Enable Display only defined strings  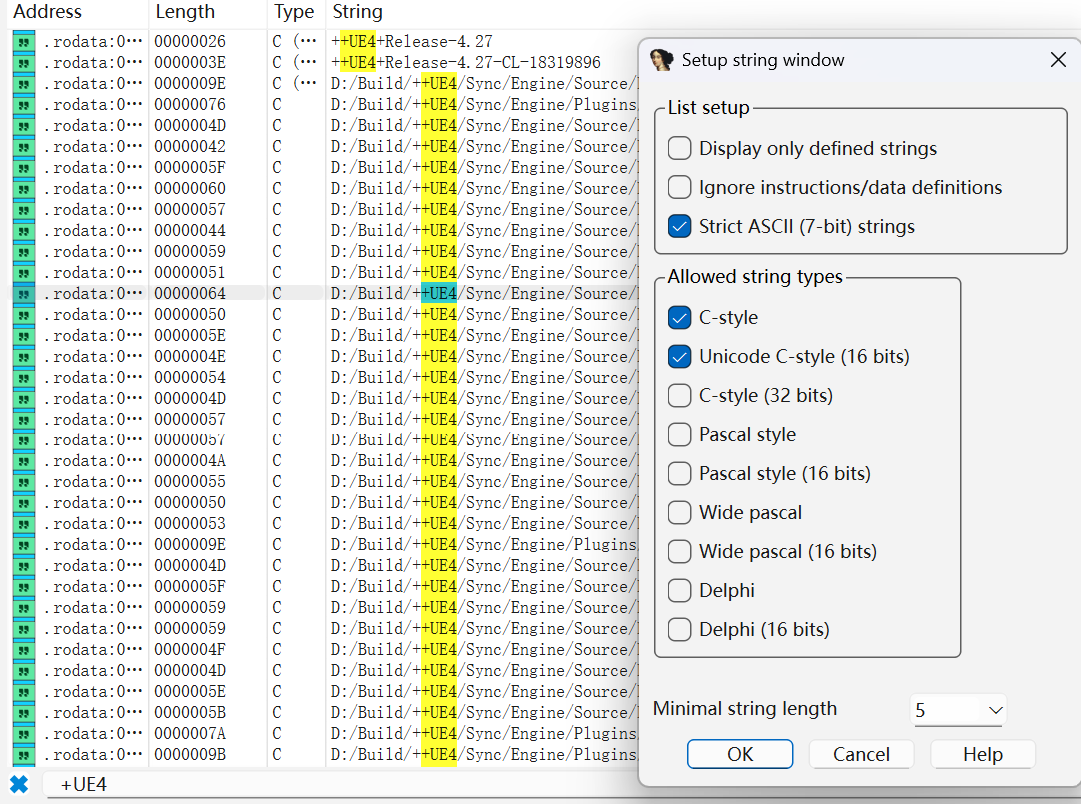click(680, 149)
